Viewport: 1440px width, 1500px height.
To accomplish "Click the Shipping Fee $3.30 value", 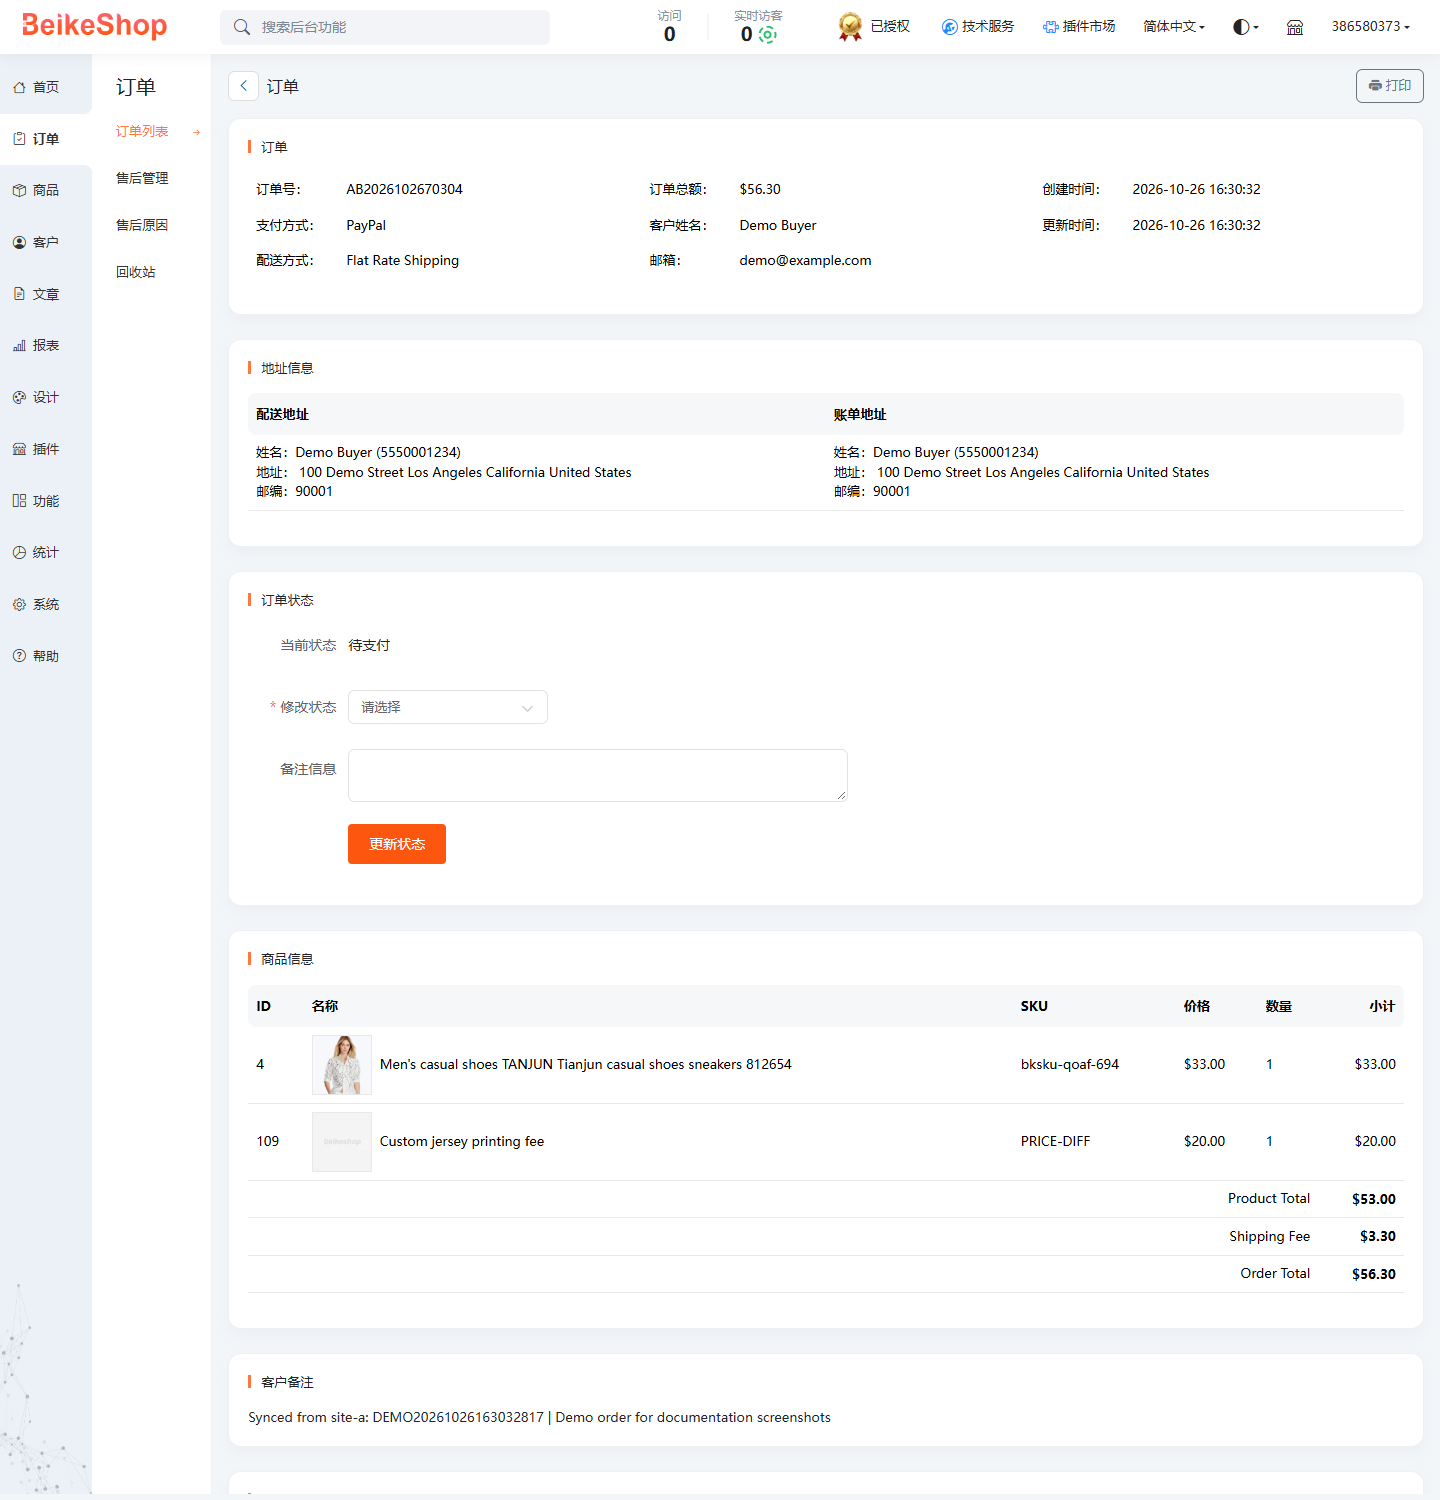I will (1378, 1237).
